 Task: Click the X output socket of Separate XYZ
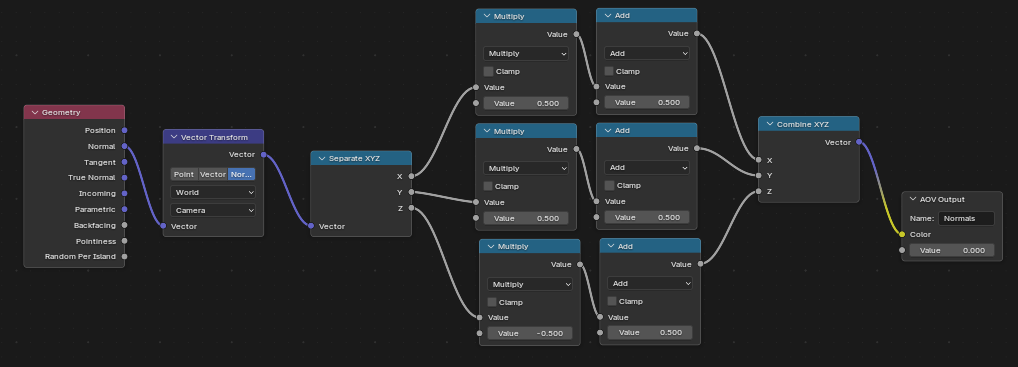click(411, 176)
